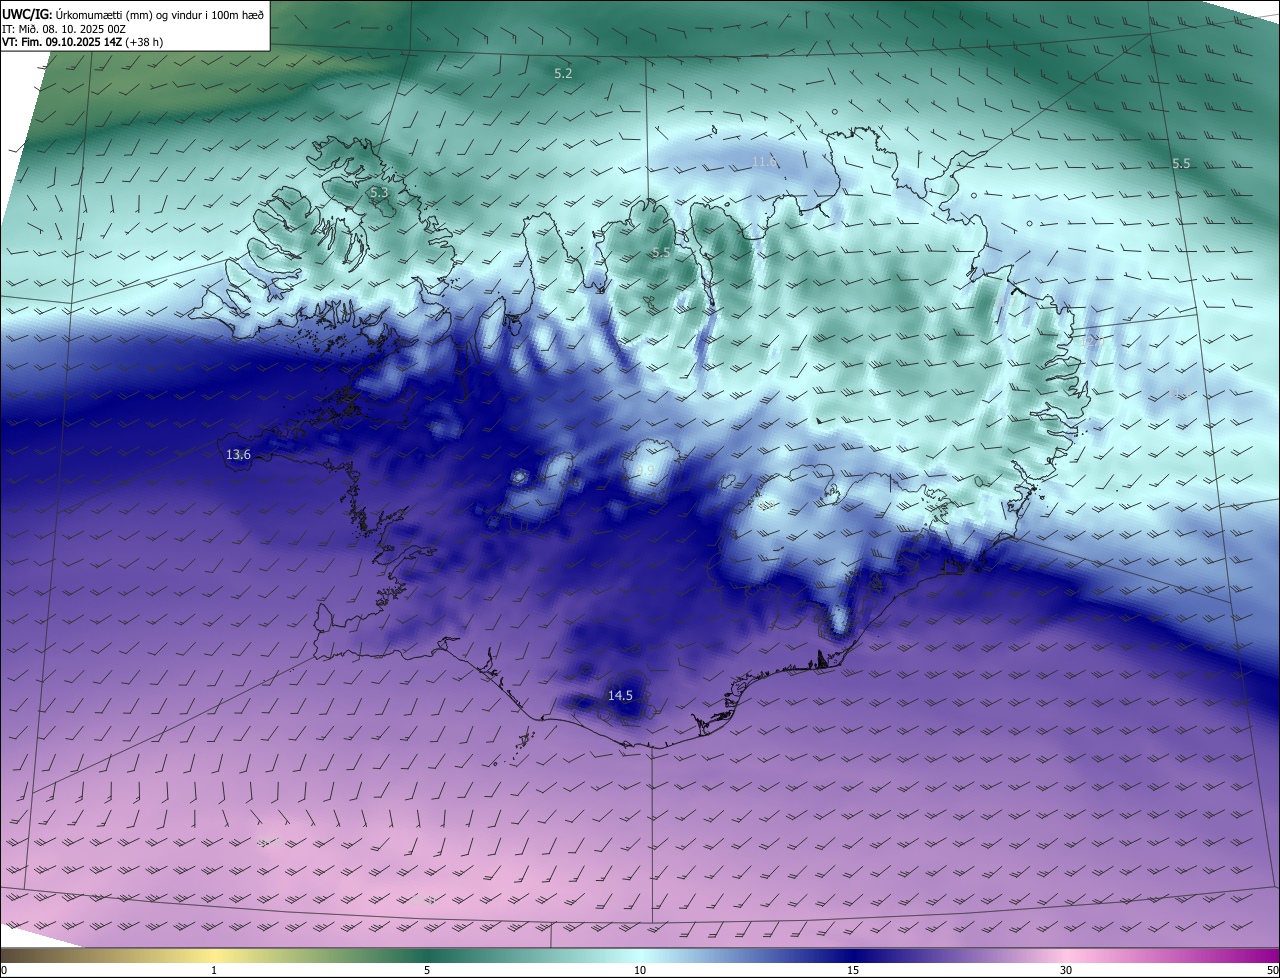Viewport: 1280px width, 978px height.
Task: Select the 11.6 value label off north coast
Action: pyautogui.click(x=765, y=161)
